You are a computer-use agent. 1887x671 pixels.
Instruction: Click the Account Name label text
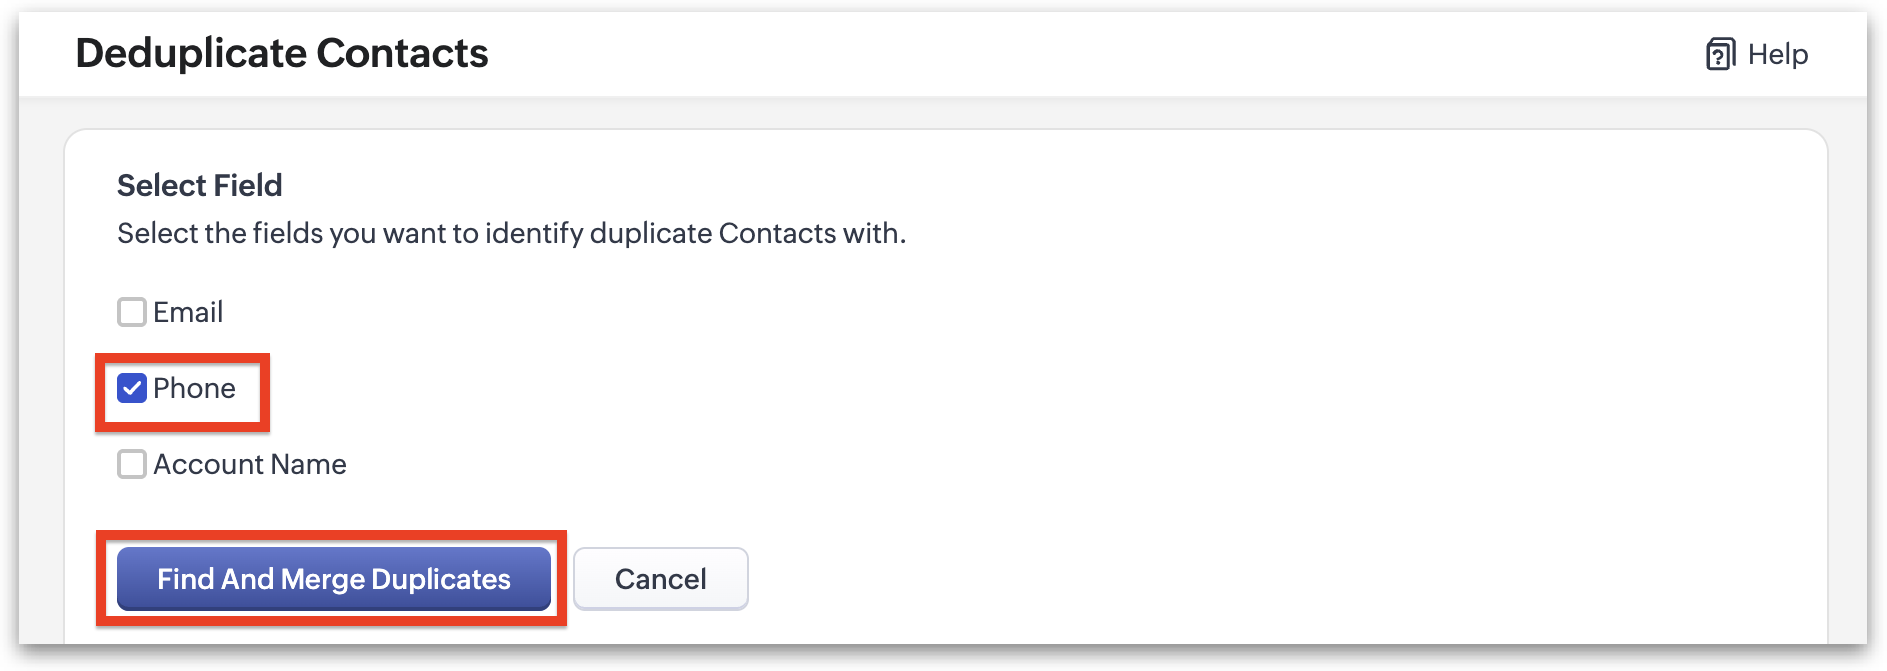250,464
